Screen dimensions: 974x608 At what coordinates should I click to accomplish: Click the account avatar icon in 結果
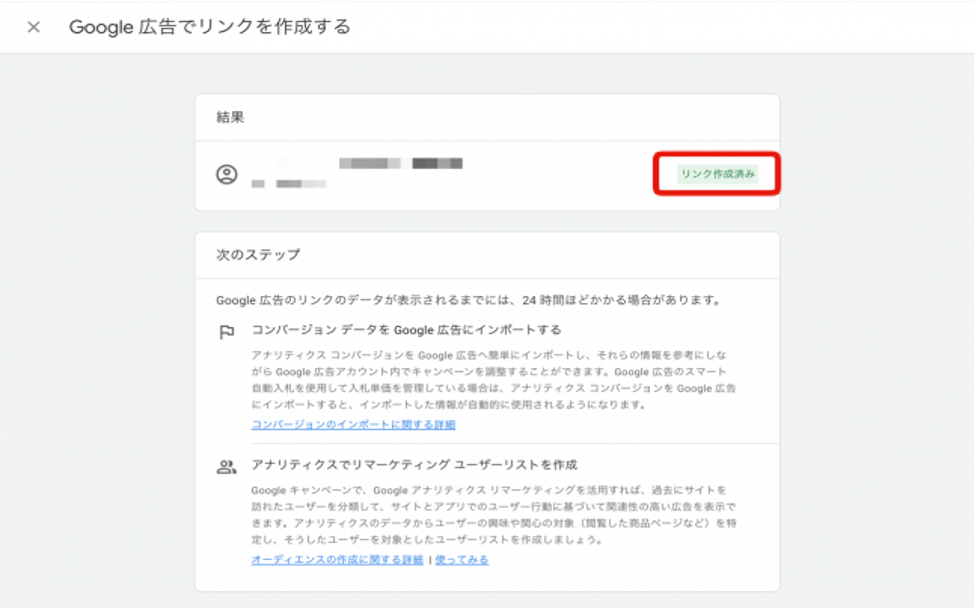coord(227,174)
